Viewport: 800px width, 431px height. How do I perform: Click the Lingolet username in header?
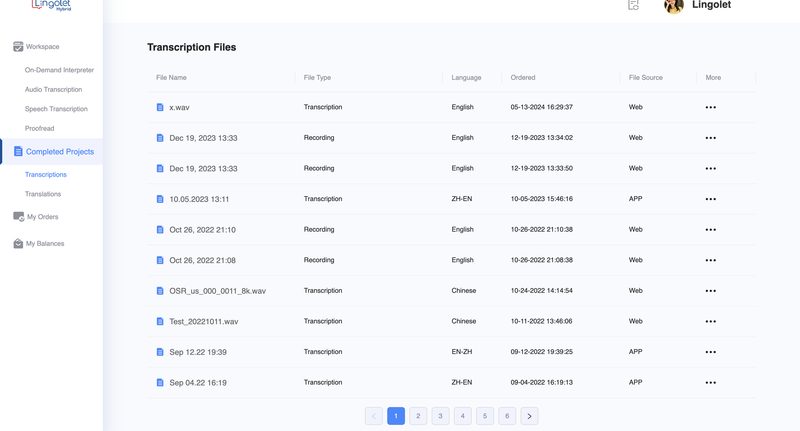[x=711, y=5]
